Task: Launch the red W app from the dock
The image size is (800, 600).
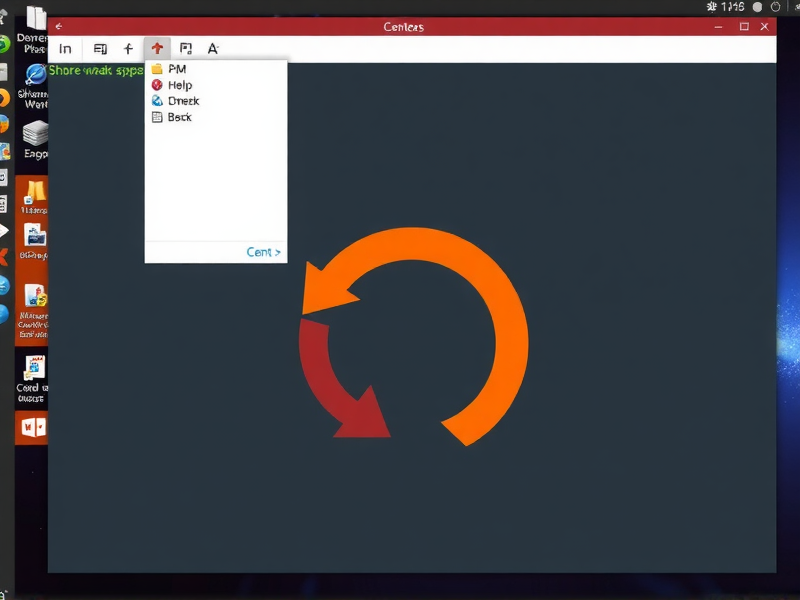Action: click(31, 427)
